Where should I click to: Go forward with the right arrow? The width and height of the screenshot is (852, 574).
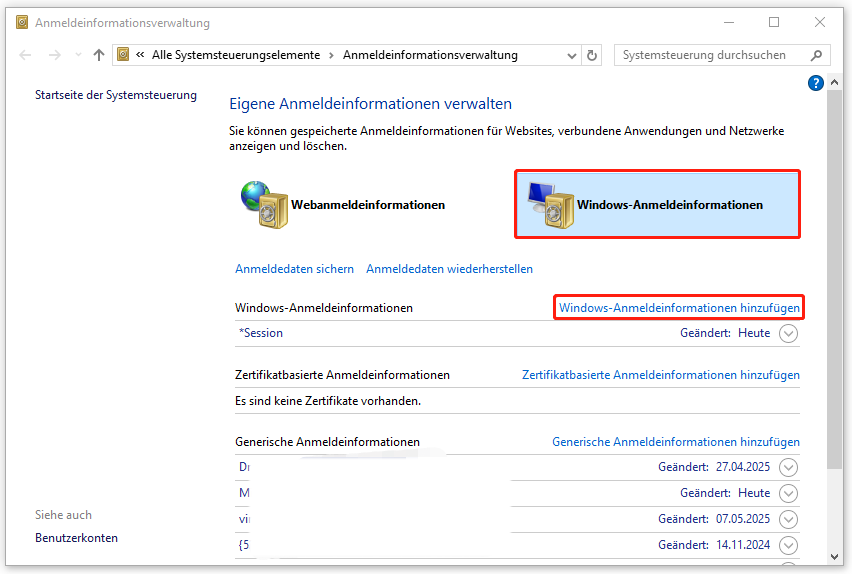click(x=54, y=55)
